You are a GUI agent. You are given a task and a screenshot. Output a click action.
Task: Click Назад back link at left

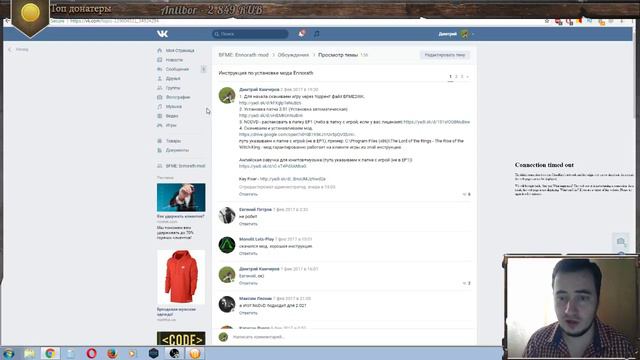(x=19, y=49)
